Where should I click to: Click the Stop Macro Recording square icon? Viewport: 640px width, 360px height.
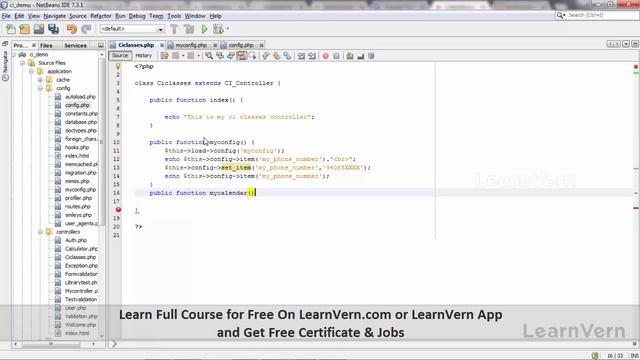tap(336, 56)
